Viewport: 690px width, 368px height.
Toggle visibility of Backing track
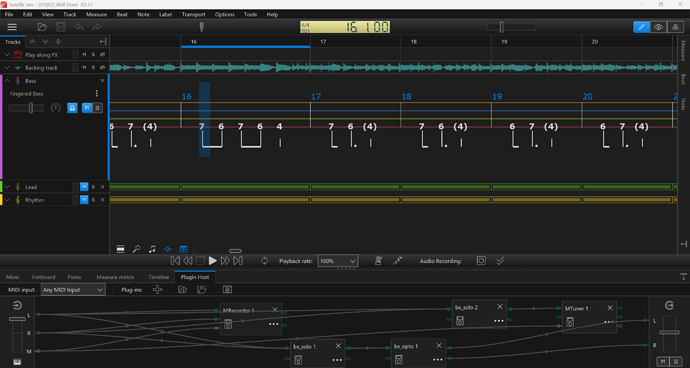102,68
